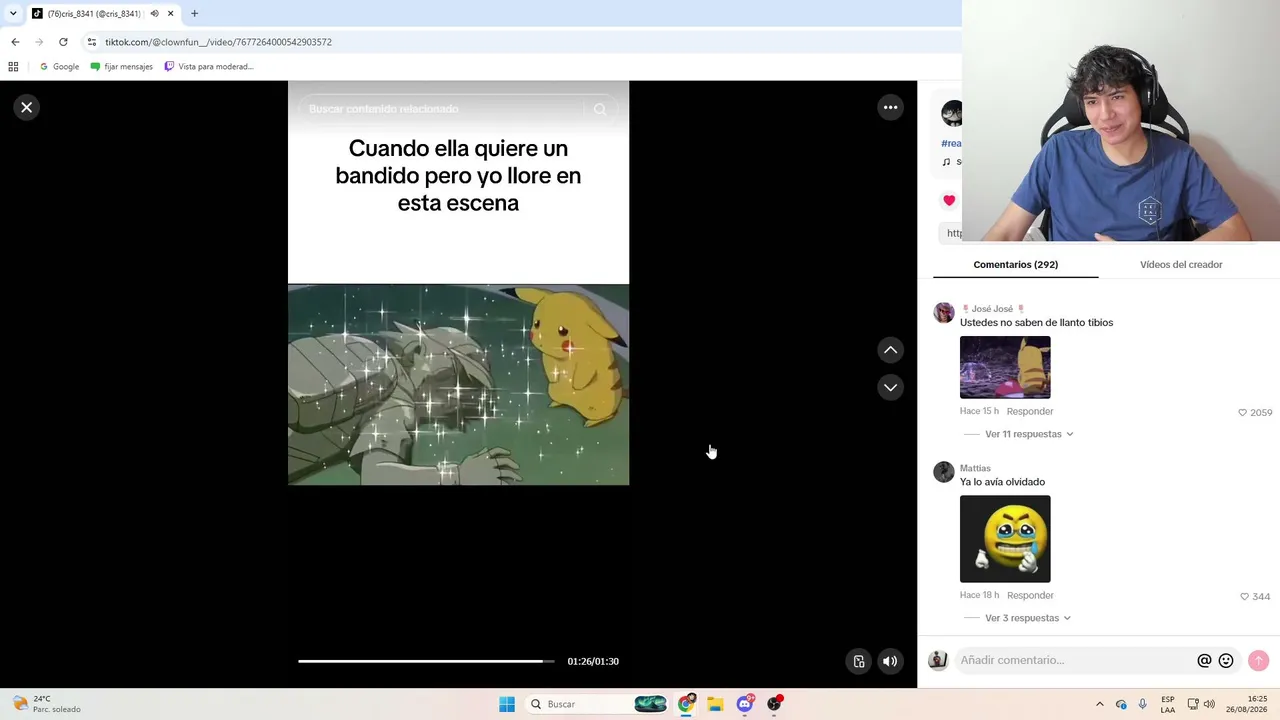Reload the TikTok page
This screenshot has height=720, width=1280.
click(x=63, y=42)
